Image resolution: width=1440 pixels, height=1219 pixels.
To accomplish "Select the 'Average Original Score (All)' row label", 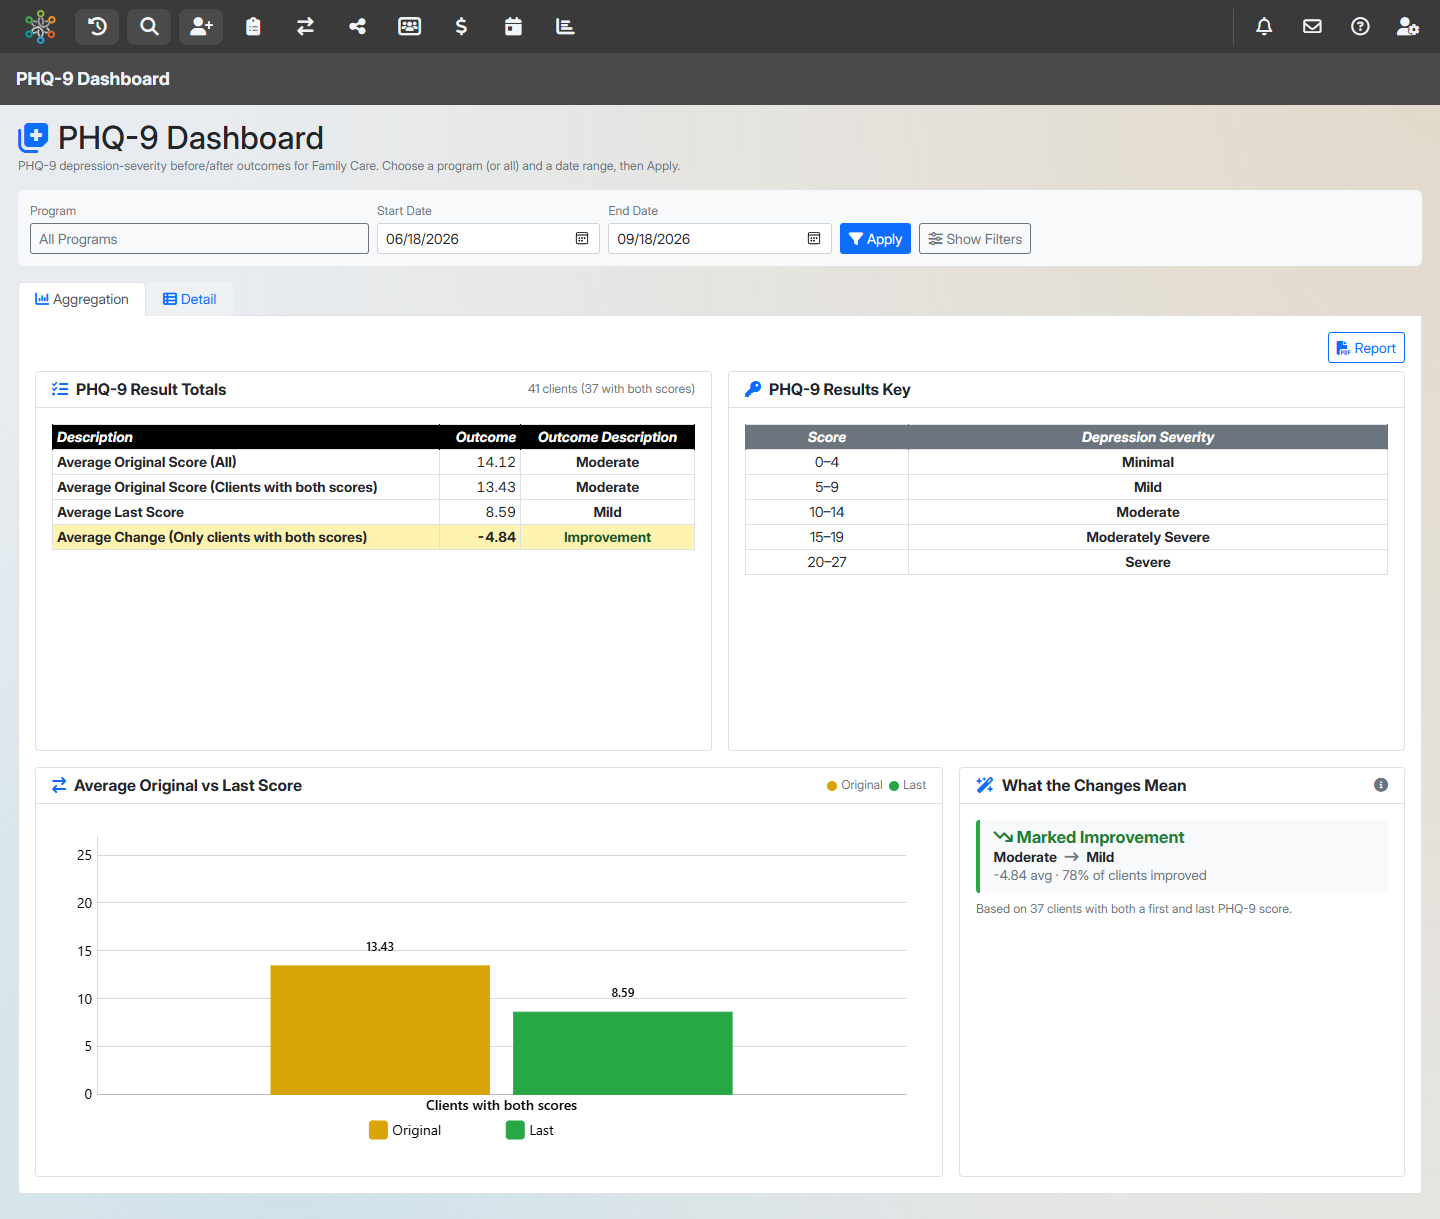I will click(147, 462).
